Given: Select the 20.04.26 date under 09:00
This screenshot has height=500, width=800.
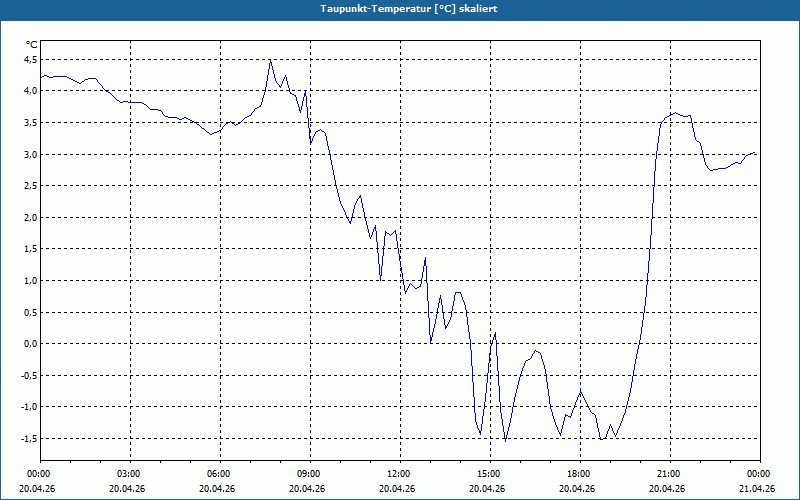Looking at the screenshot, I should [x=307, y=488].
